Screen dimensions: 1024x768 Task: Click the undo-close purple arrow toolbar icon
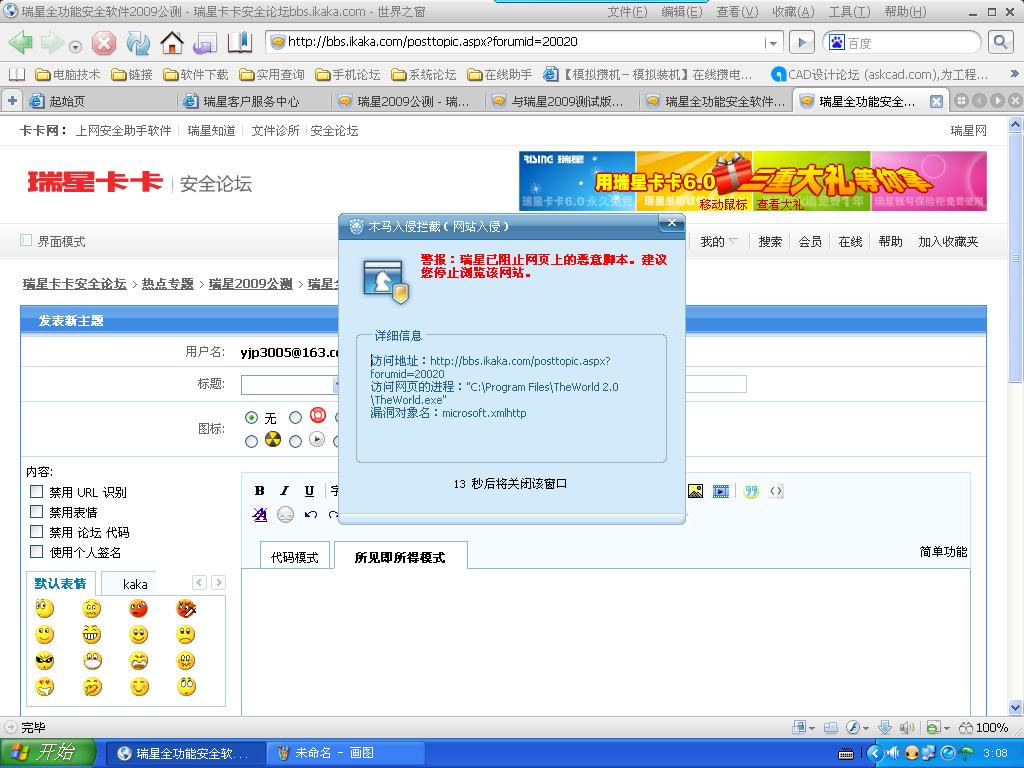pyautogui.click(x=205, y=43)
